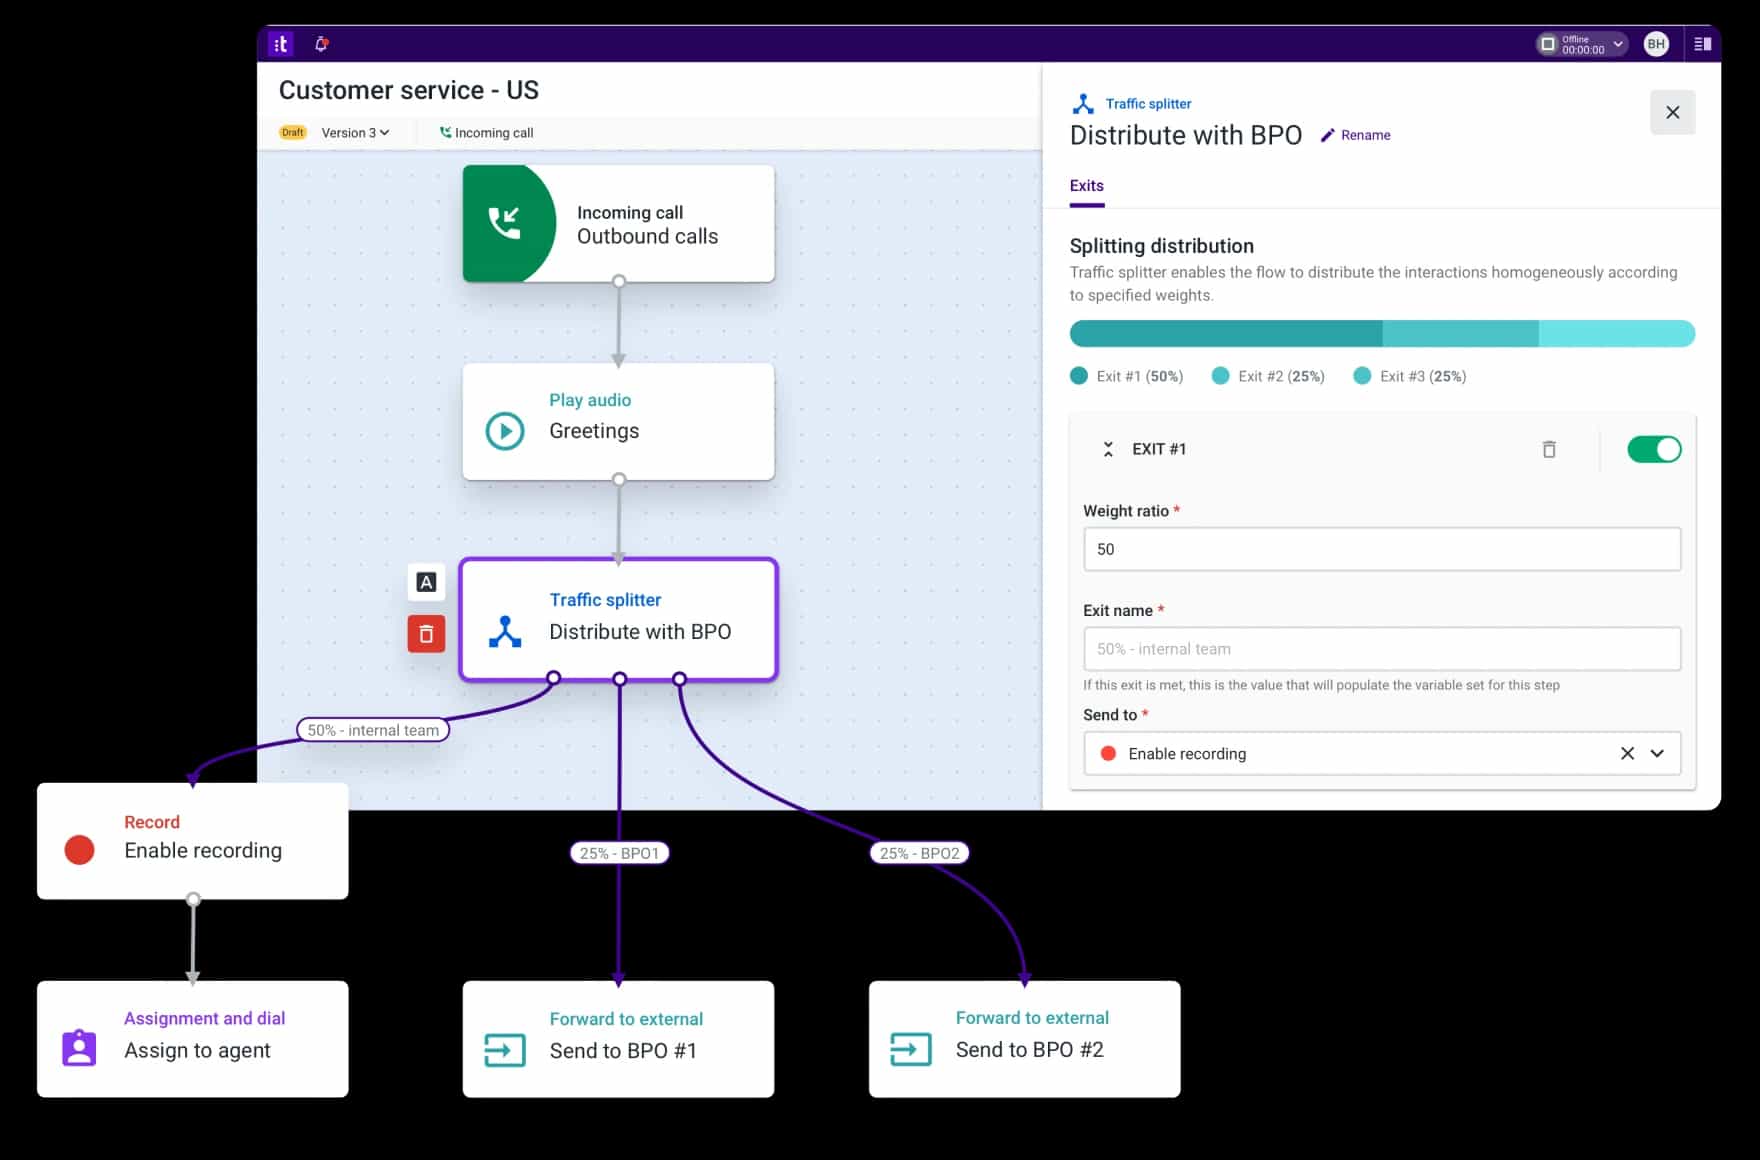1760x1160 pixels.
Task: Open the Version 3 dropdown
Action: click(355, 133)
